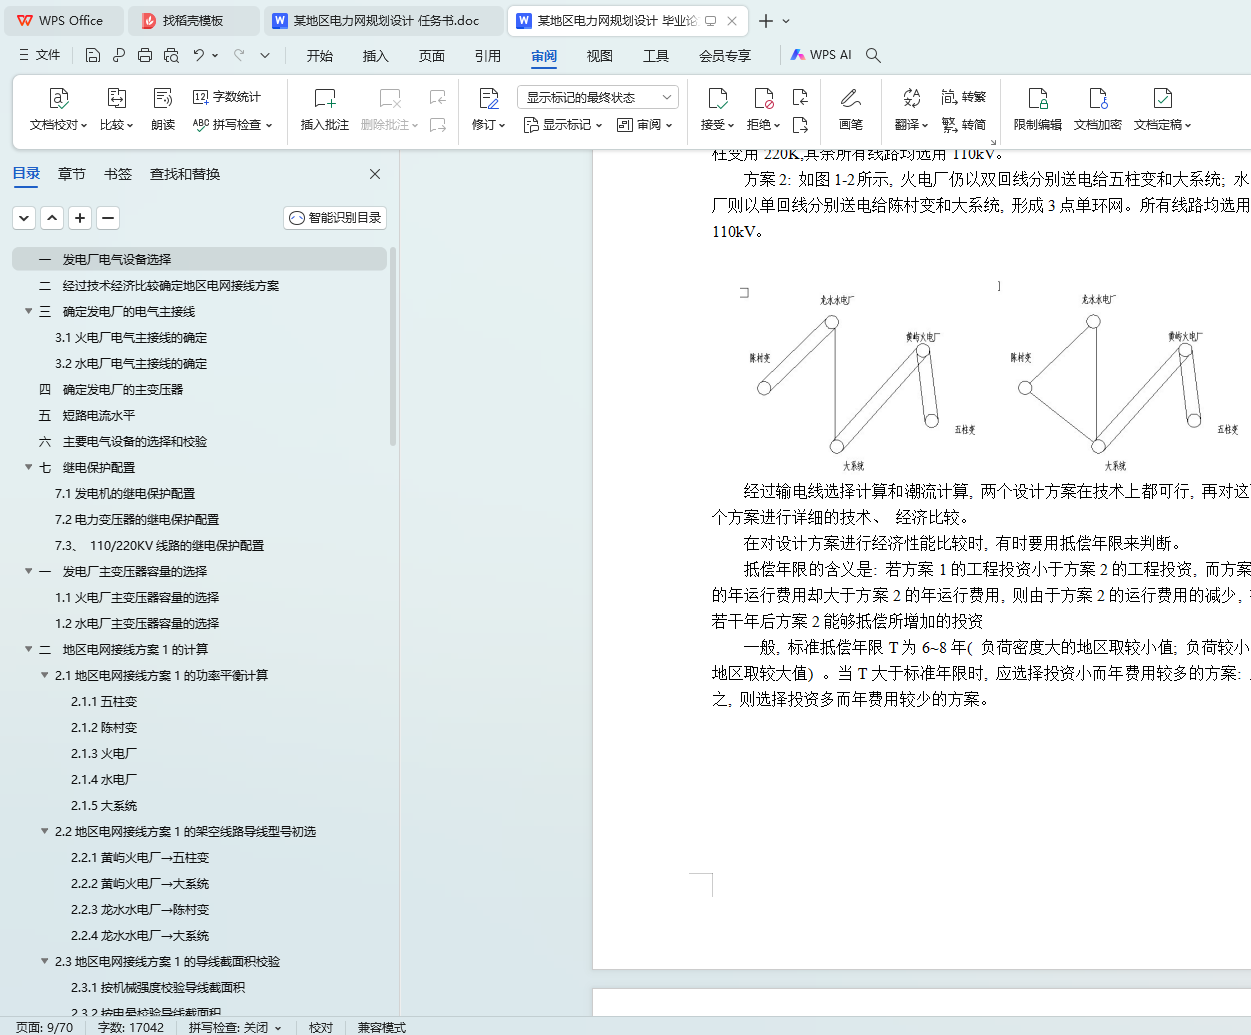Switch to 找稻壳模板 window tab
Screen dimensions: 1251x1035
click(195, 21)
